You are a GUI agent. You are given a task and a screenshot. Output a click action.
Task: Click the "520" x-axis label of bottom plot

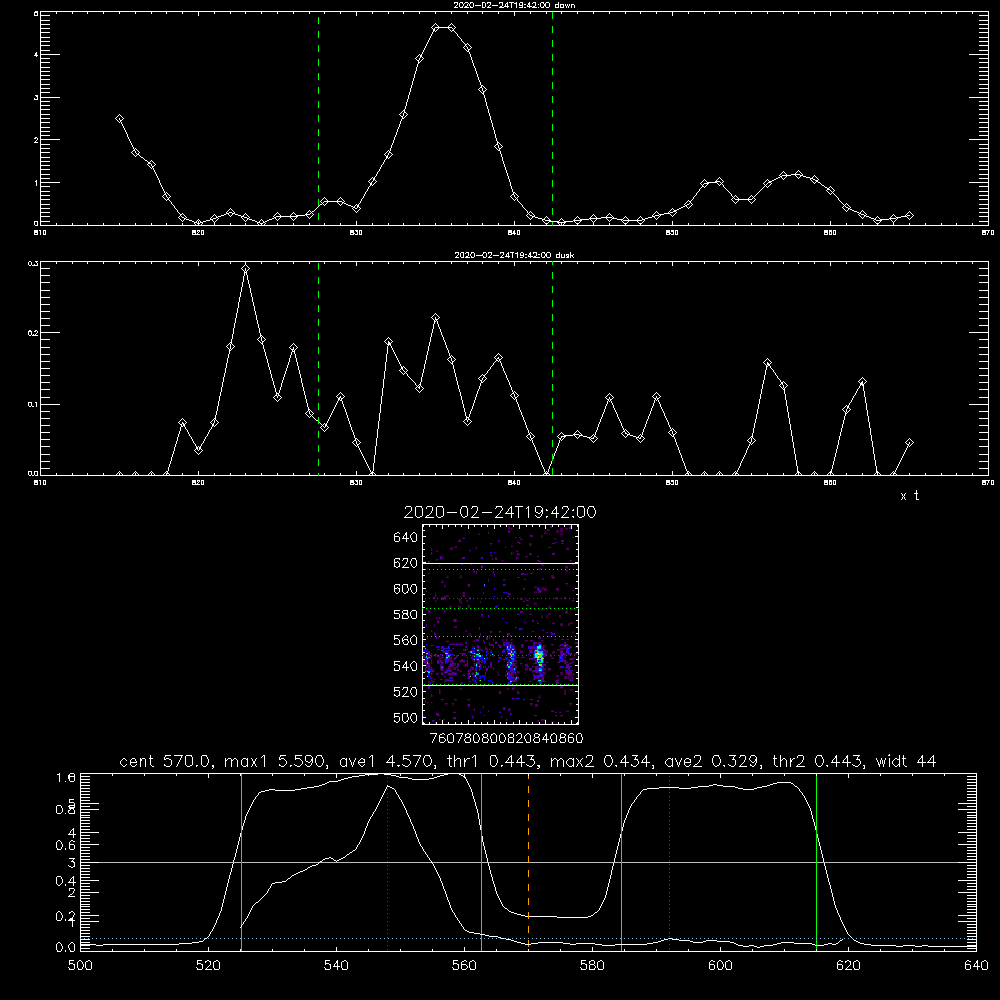tap(208, 966)
